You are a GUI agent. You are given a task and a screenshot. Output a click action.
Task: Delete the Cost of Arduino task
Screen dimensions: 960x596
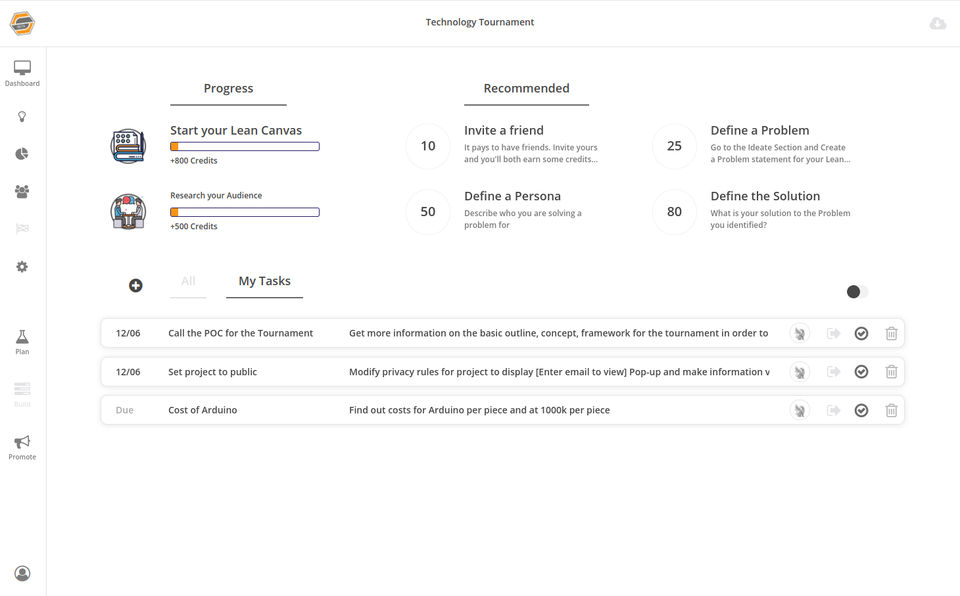[891, 410]
